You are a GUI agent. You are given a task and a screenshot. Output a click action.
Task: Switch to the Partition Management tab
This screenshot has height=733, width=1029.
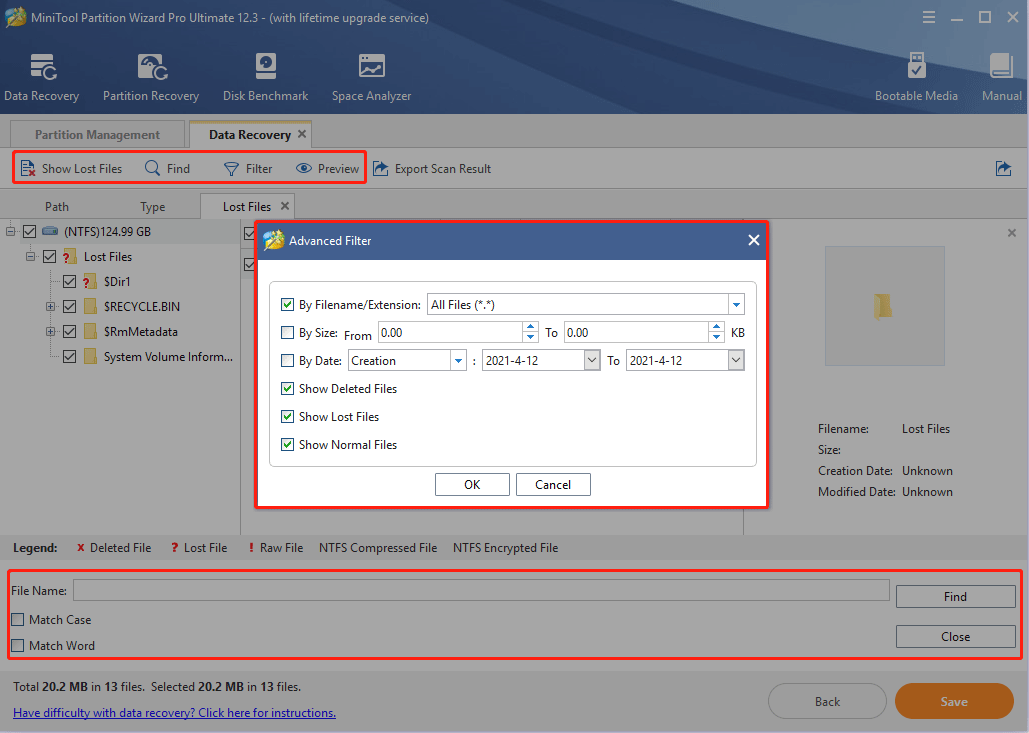pos(97,135)
